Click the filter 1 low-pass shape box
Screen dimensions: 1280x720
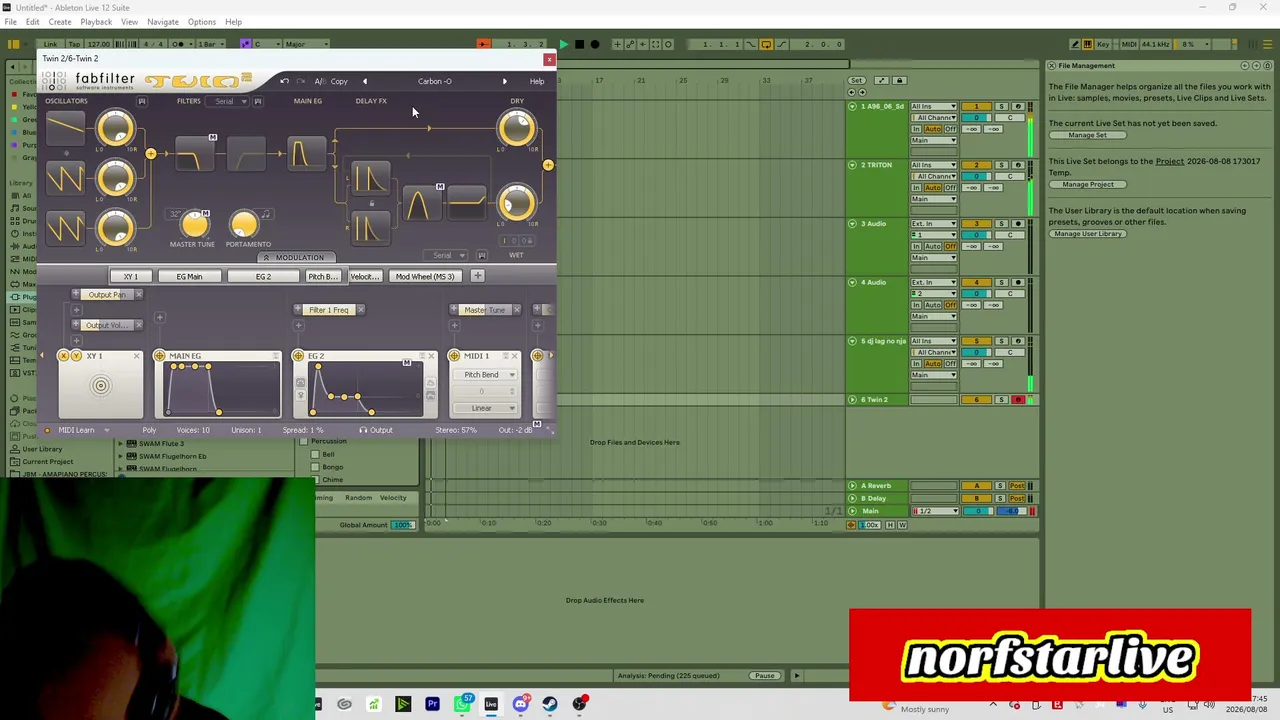(x=195, y=154)
